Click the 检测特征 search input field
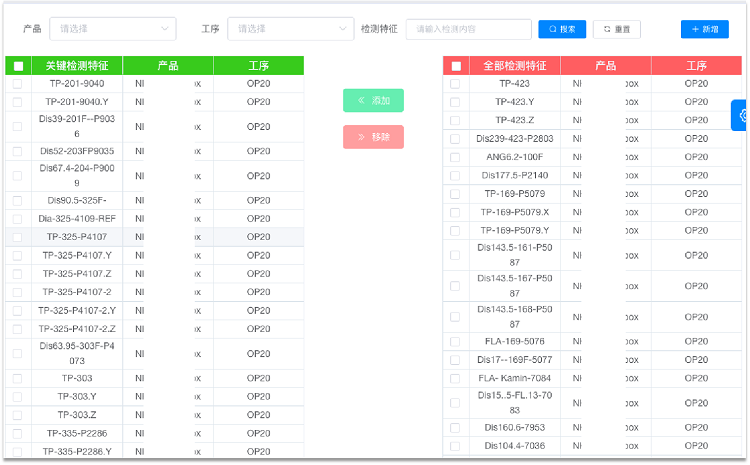Viewport: 750px width, 465px height. click(468, 30)
